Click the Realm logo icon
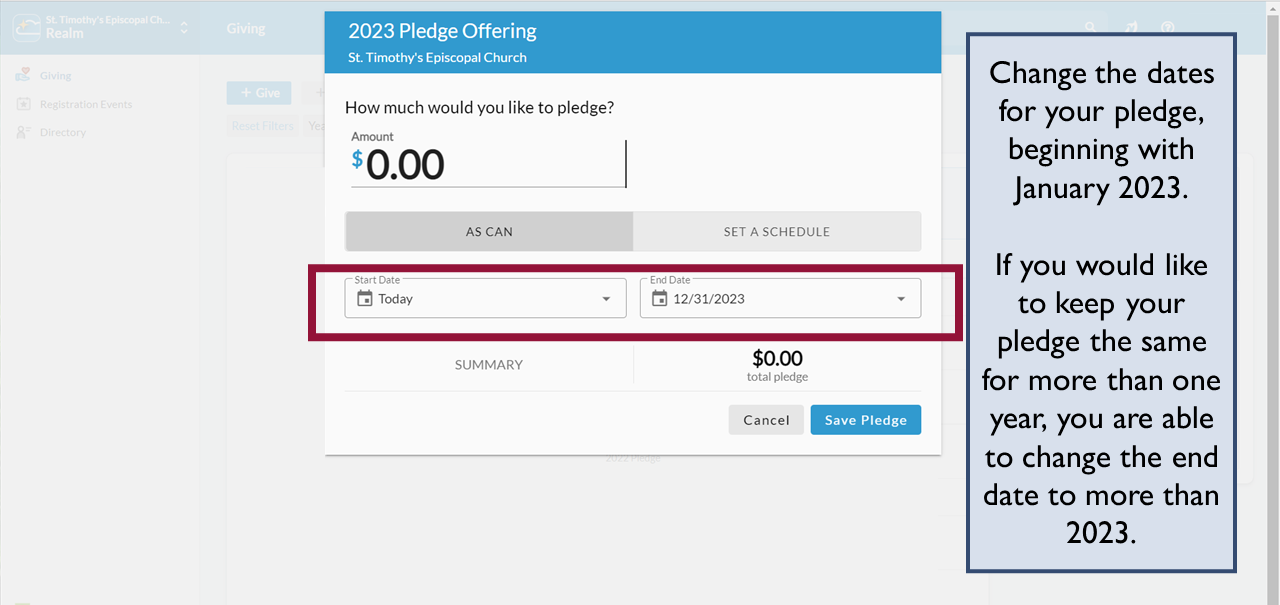 [27, 27]
